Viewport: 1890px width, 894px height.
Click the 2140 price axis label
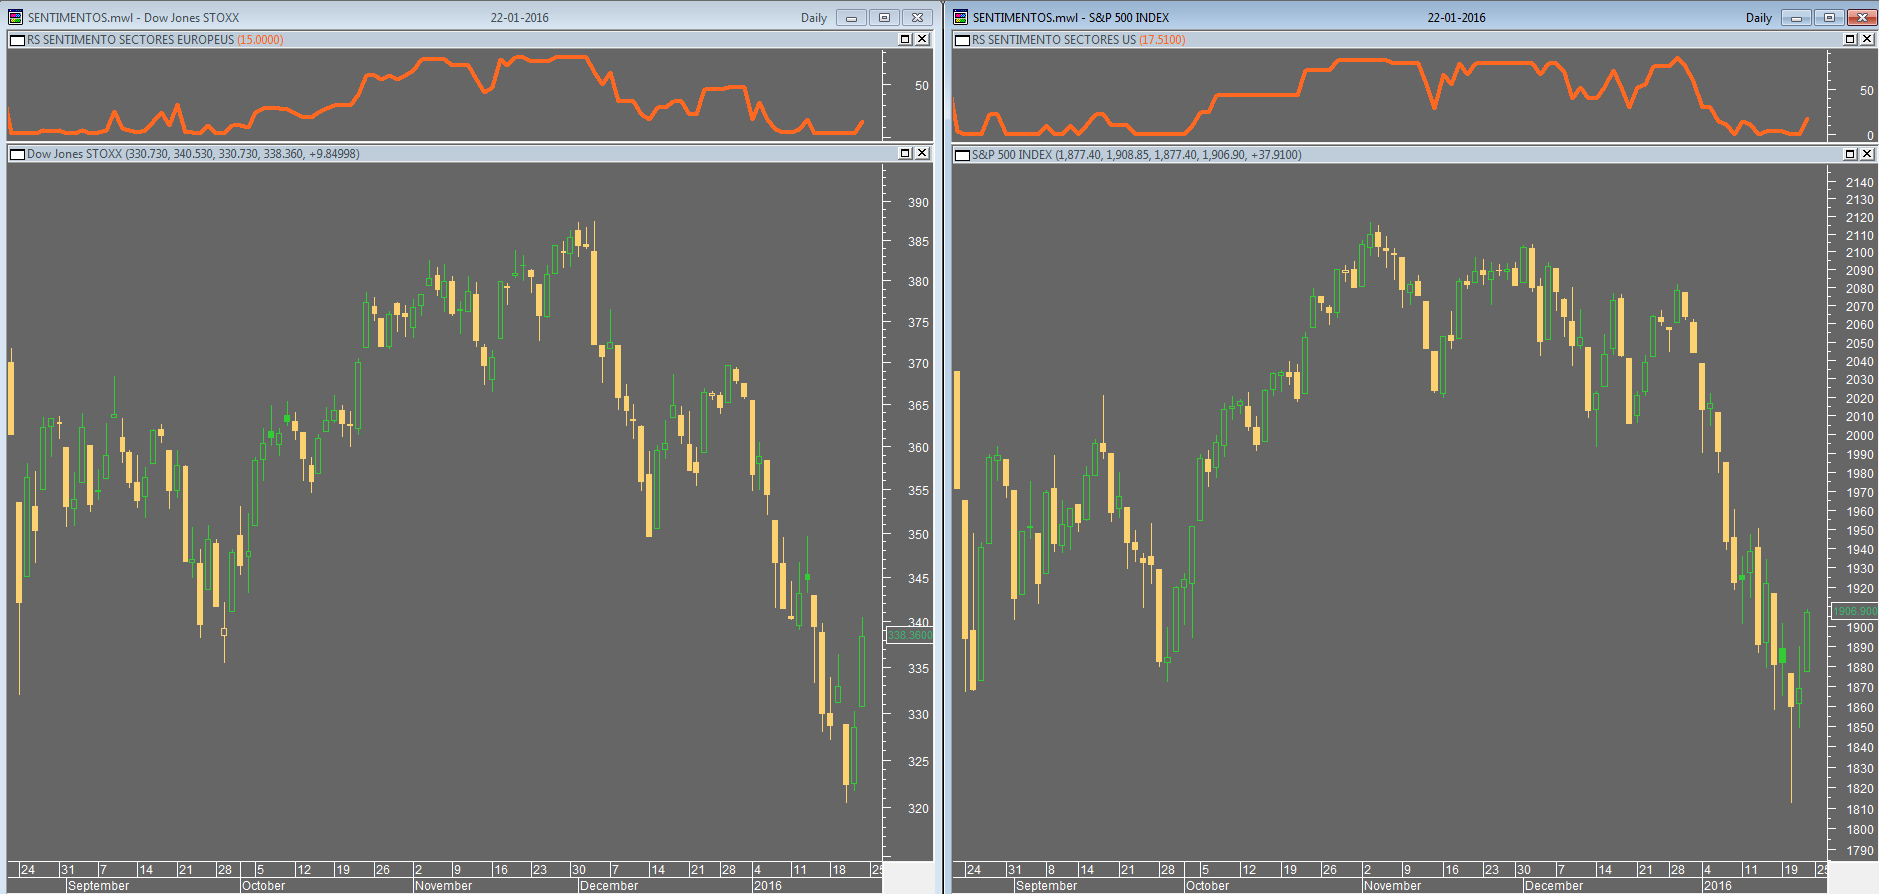click(1860, 182)
